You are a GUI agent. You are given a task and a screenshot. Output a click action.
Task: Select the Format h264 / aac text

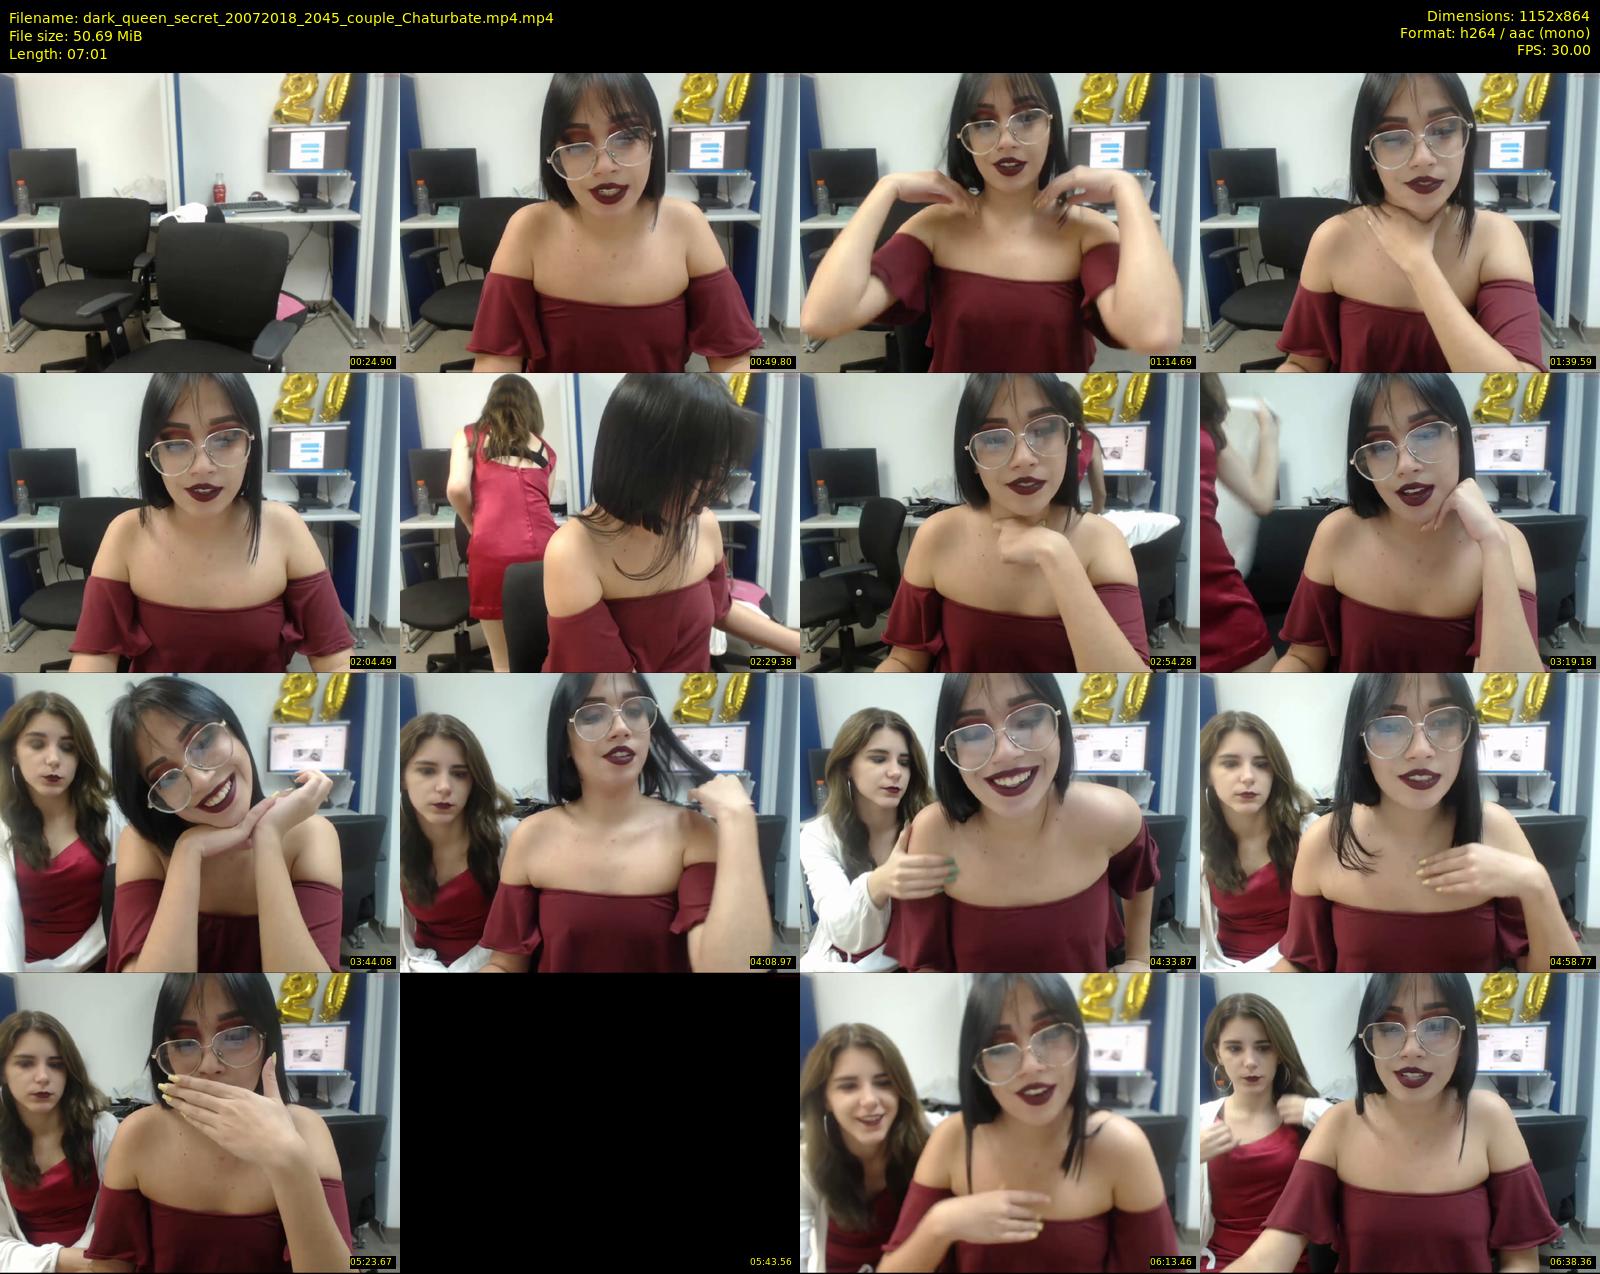click(1494, 33)
